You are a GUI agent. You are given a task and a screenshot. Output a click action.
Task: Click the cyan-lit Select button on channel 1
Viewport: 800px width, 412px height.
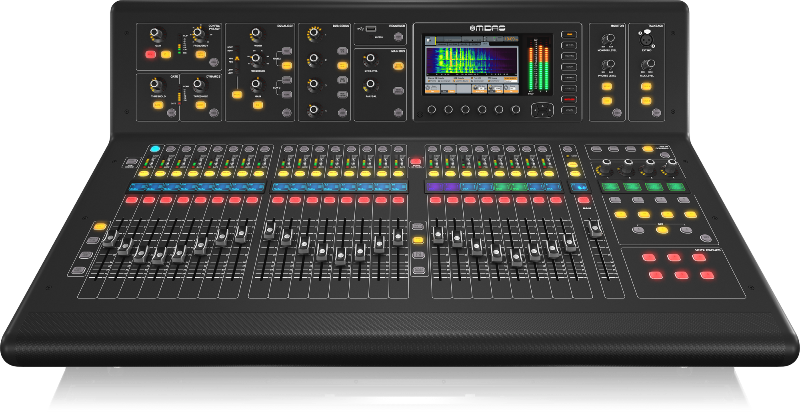(155, 149)
